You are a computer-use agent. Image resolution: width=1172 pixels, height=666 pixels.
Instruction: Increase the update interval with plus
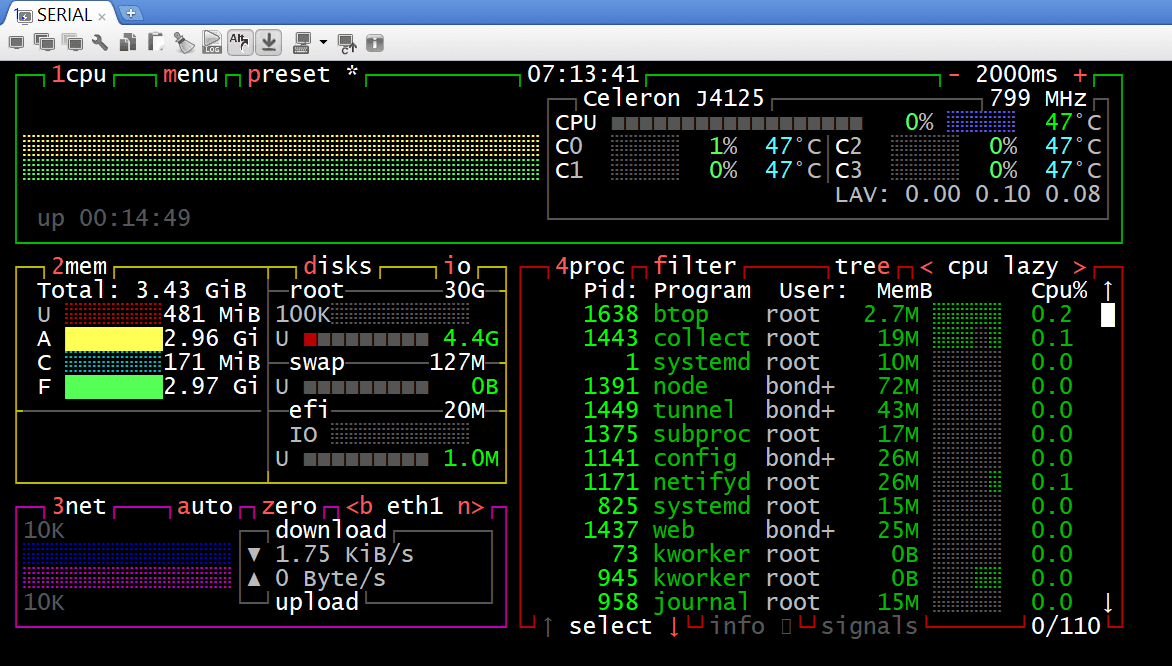click(1079, 75)
